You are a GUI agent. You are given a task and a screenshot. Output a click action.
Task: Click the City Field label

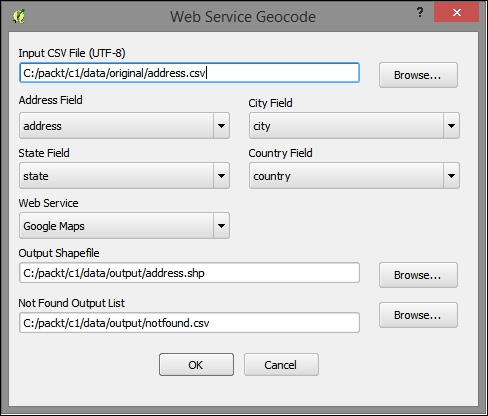coord(270,103)
